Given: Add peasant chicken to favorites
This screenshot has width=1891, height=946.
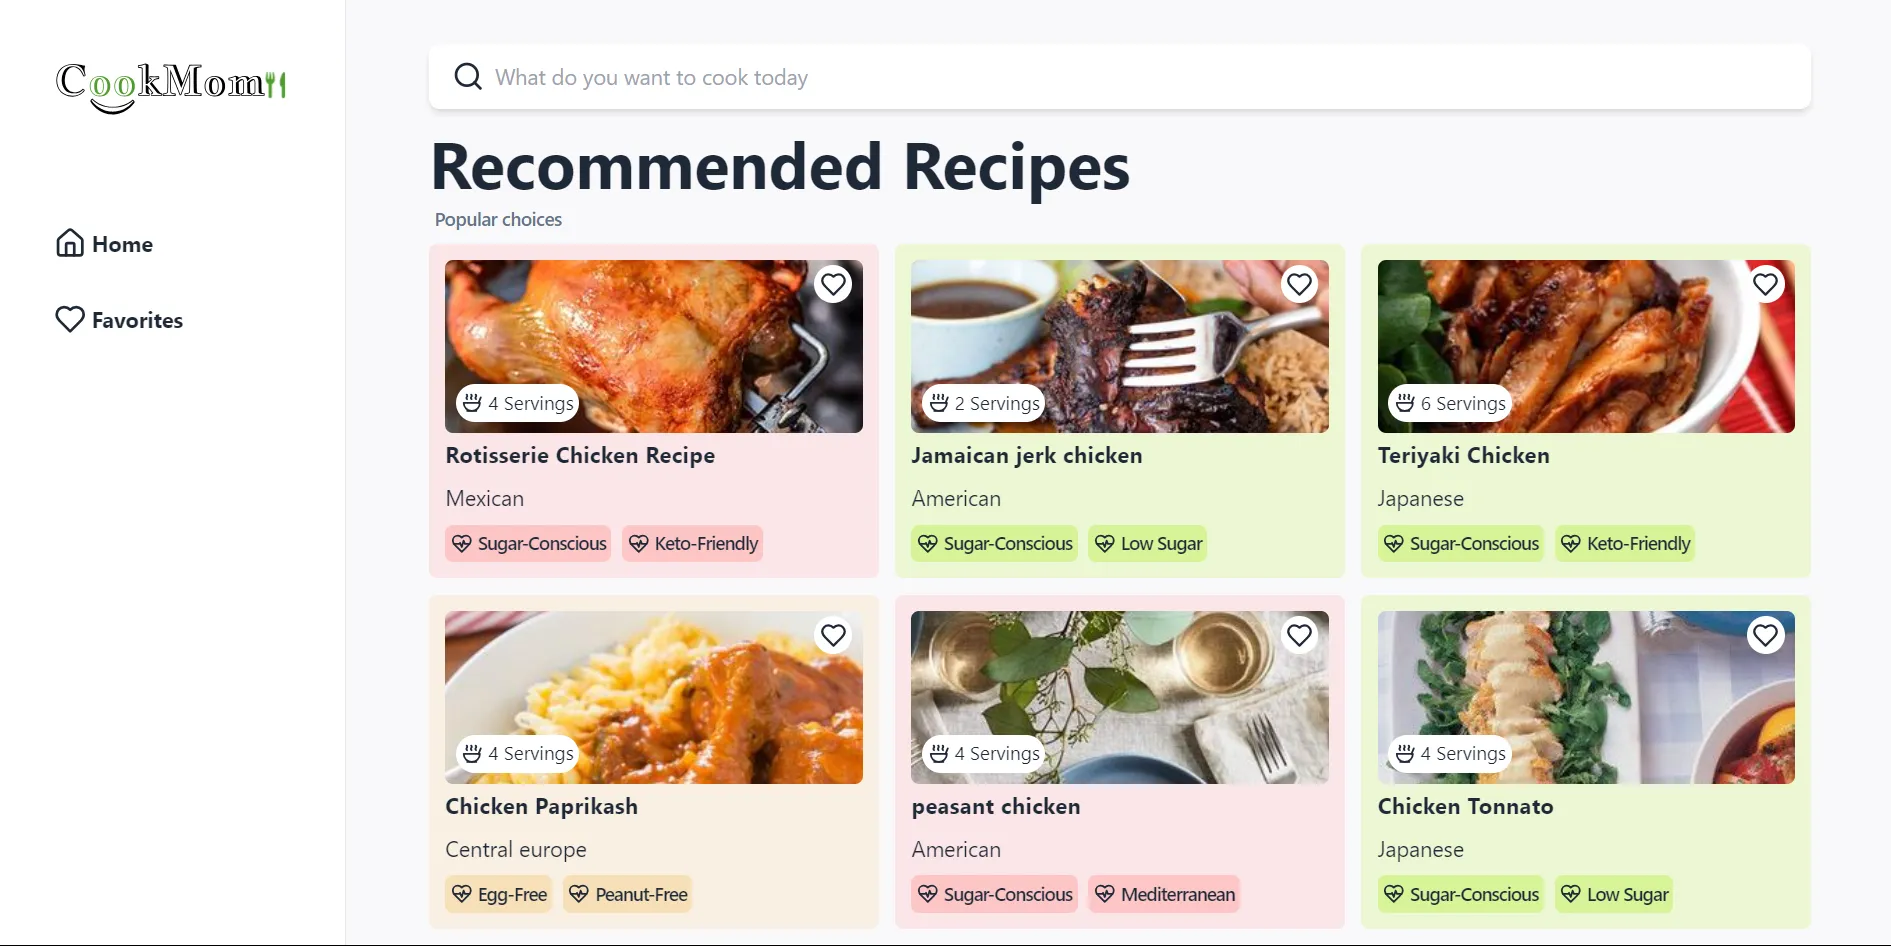Looking at the screenshot, I should [1299, 635].
